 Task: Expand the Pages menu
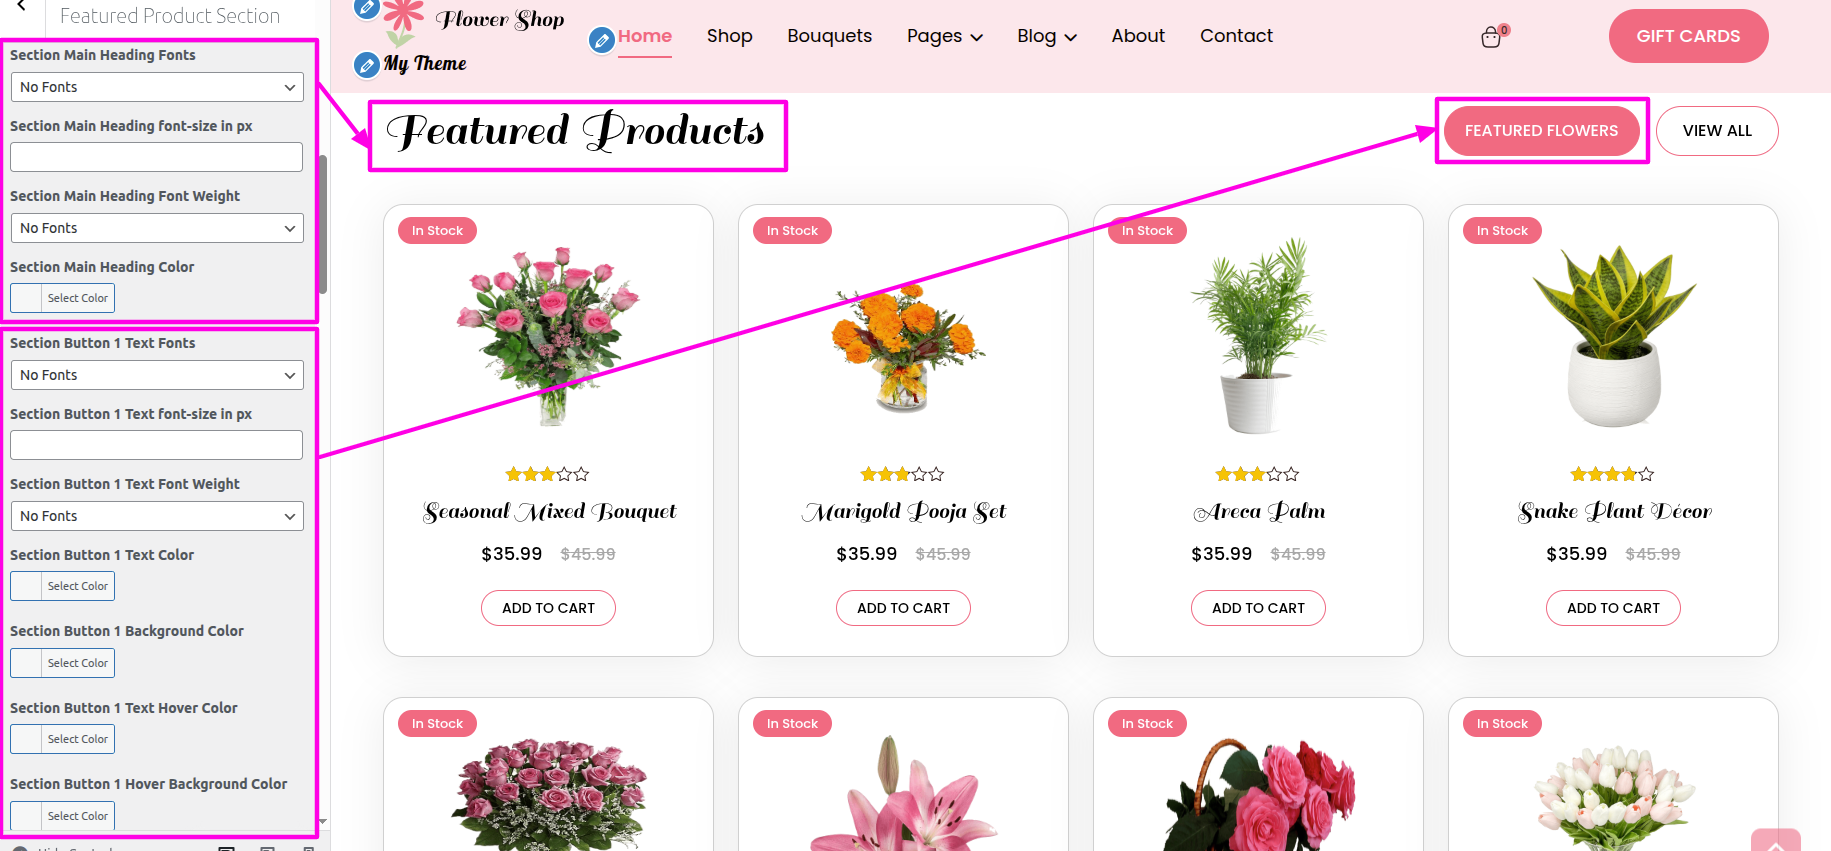(x=945, y=36)
